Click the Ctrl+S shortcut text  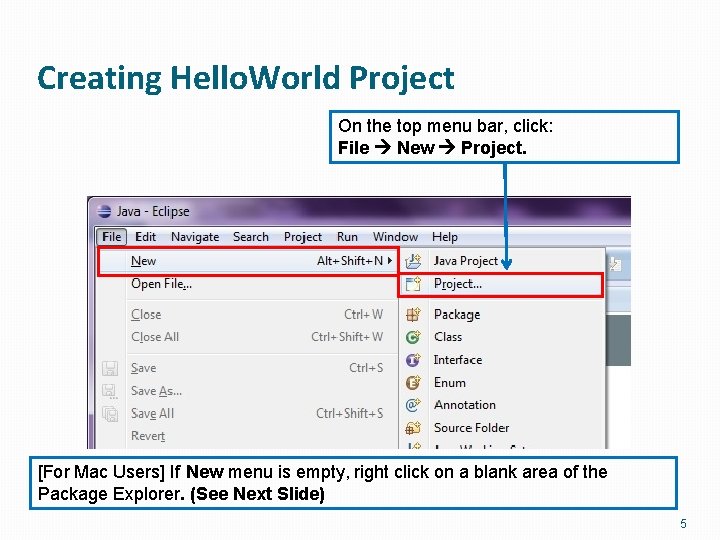[366, 368]
